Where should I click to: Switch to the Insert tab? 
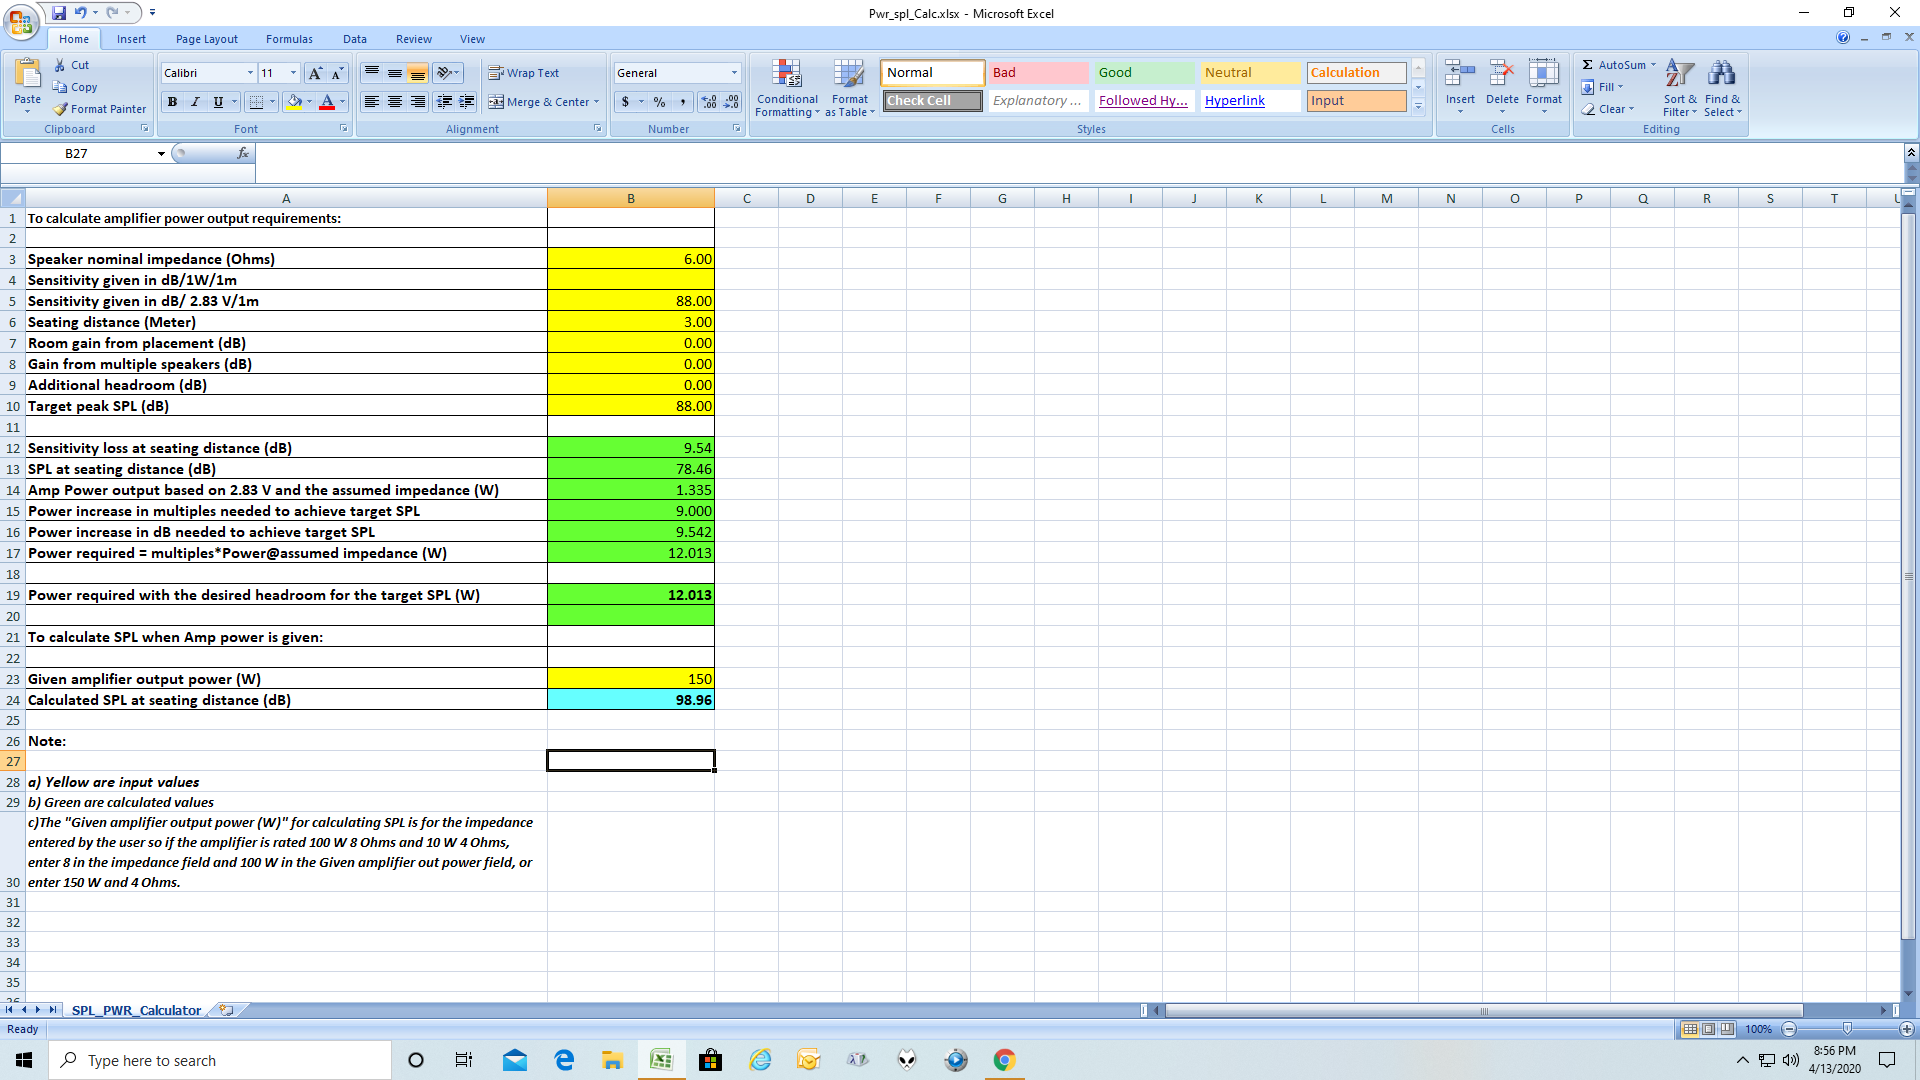point(131,39)
